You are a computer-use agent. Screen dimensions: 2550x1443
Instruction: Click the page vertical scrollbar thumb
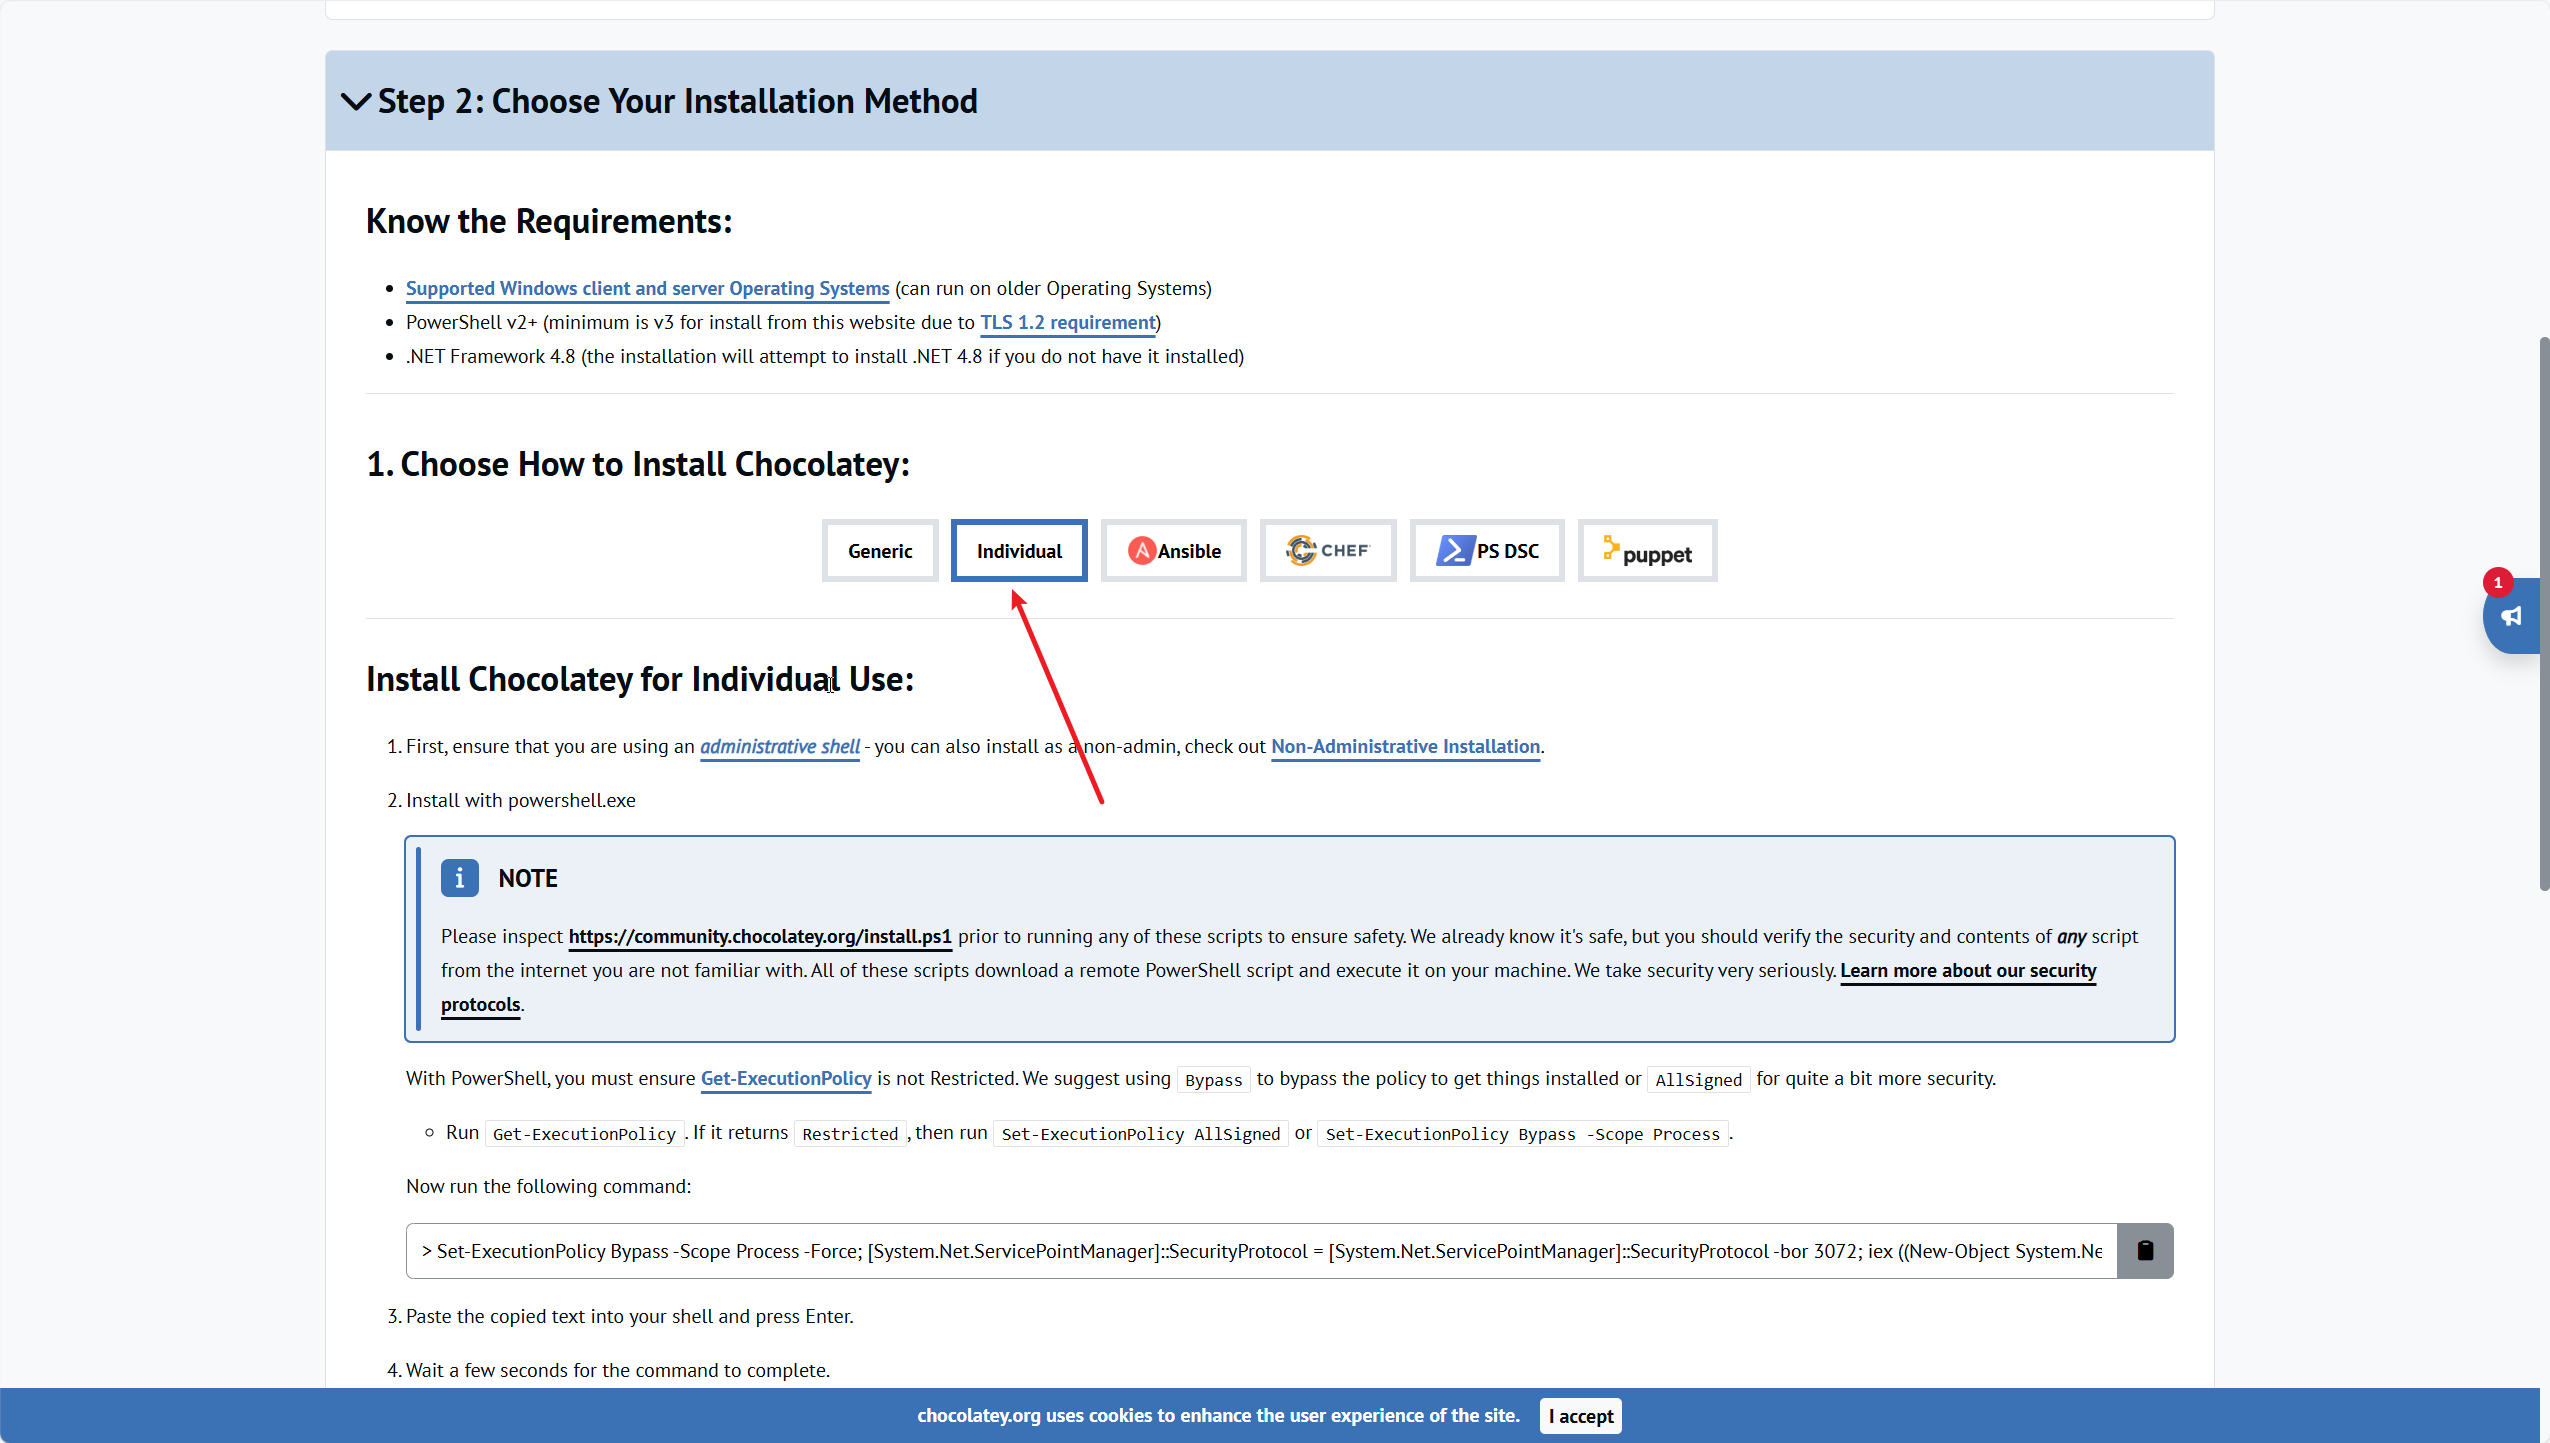click(2543, 612)
